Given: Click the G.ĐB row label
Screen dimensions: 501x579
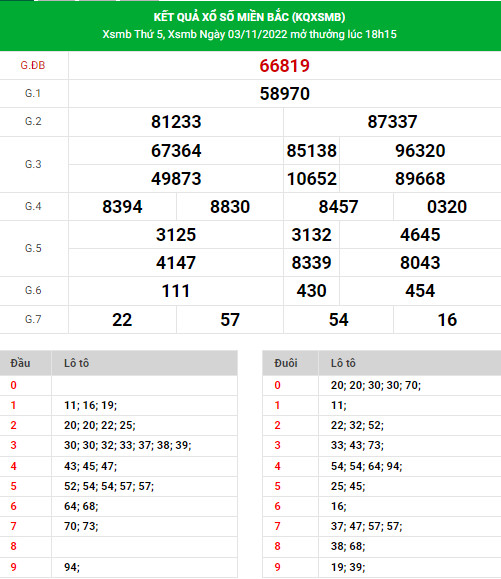Looking at the screenshot, I should click(33, 65).
